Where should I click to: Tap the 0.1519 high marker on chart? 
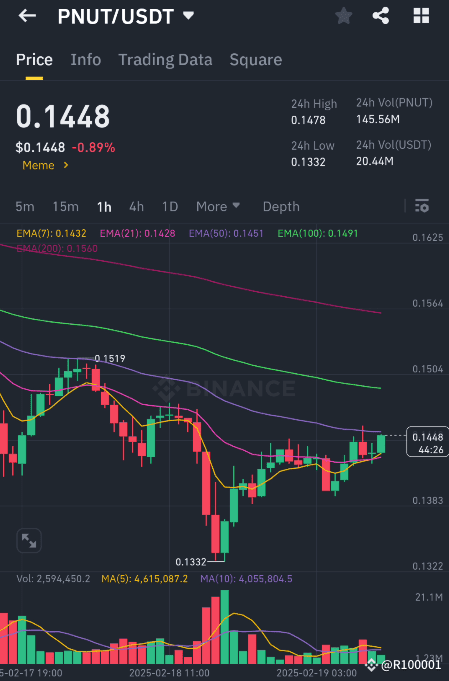[110, 359]
